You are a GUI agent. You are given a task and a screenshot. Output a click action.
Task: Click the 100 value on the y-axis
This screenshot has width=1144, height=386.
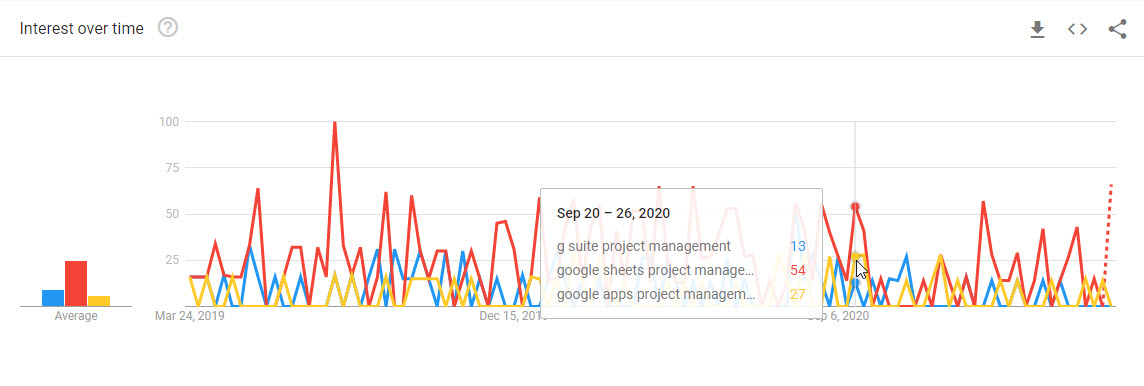[x=169, y=121]
